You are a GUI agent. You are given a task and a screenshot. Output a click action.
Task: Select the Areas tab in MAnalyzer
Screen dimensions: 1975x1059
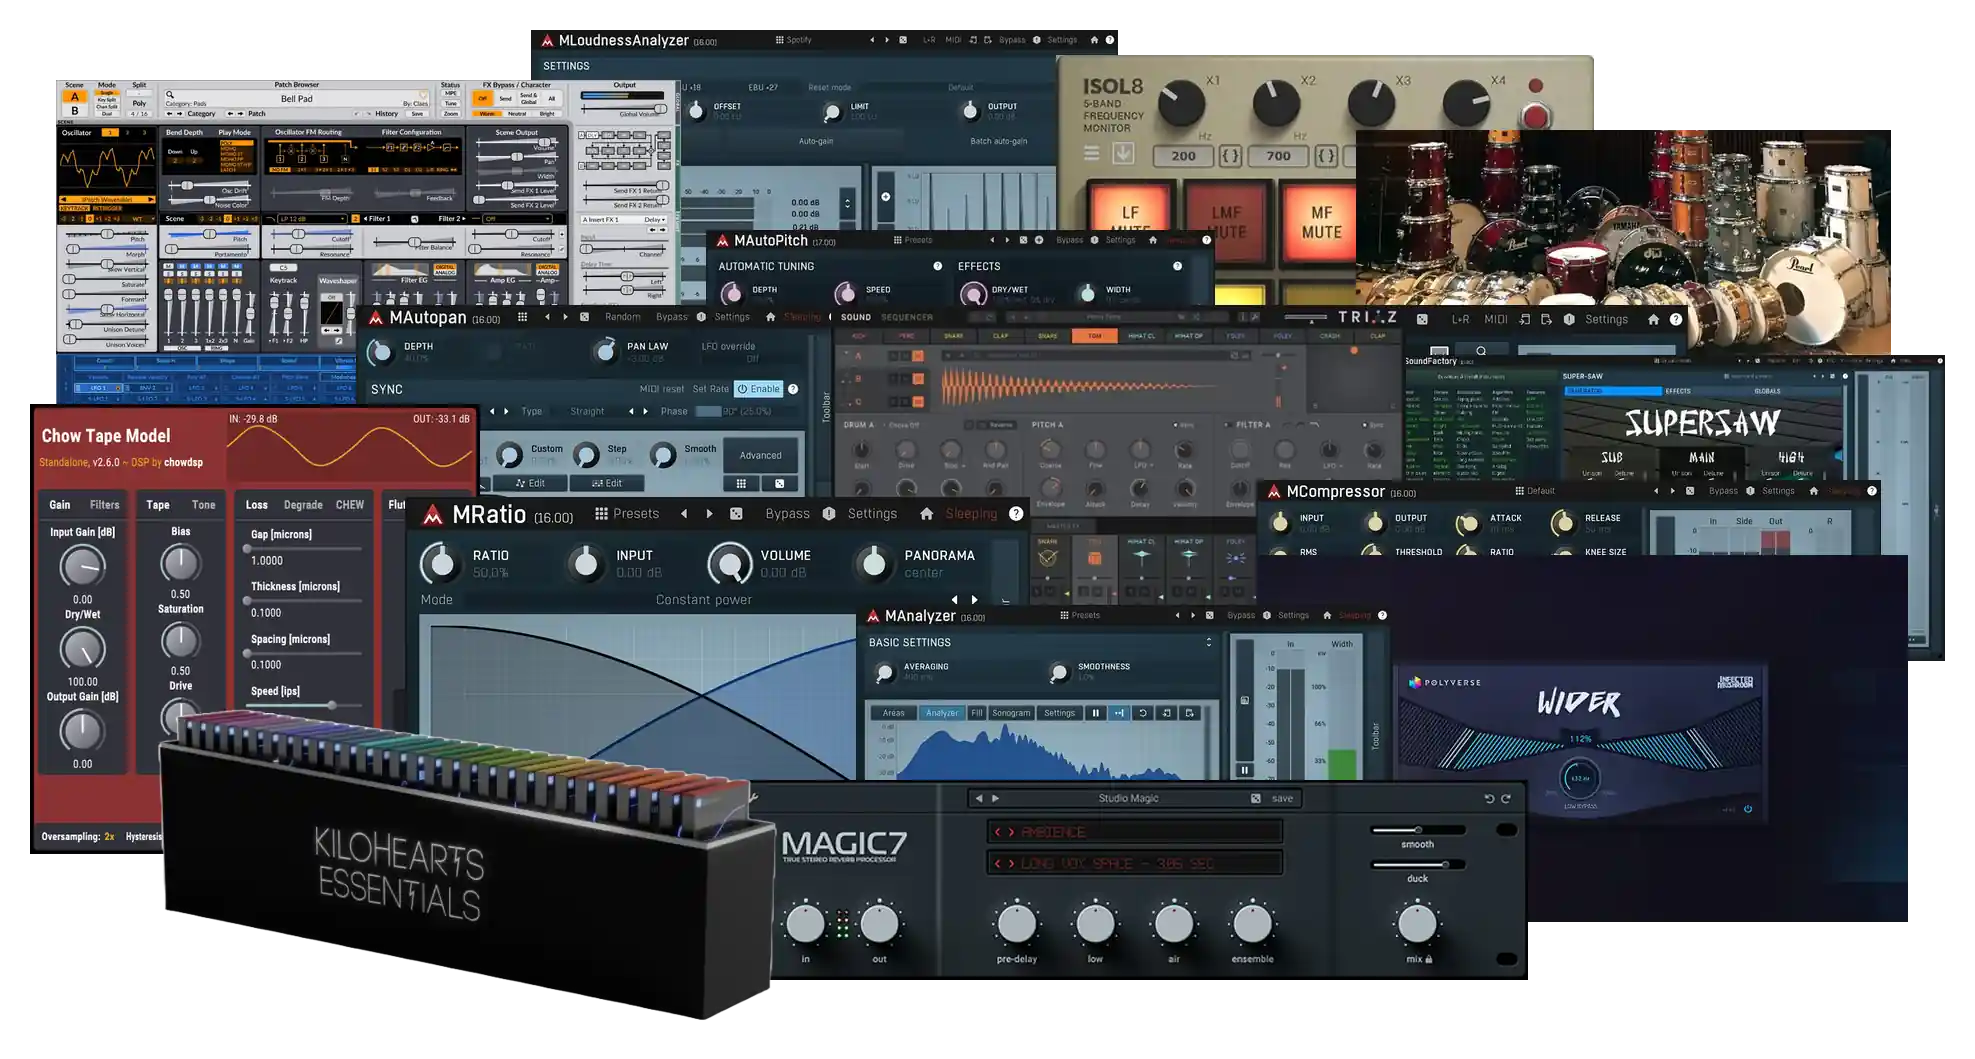(893, 713)
